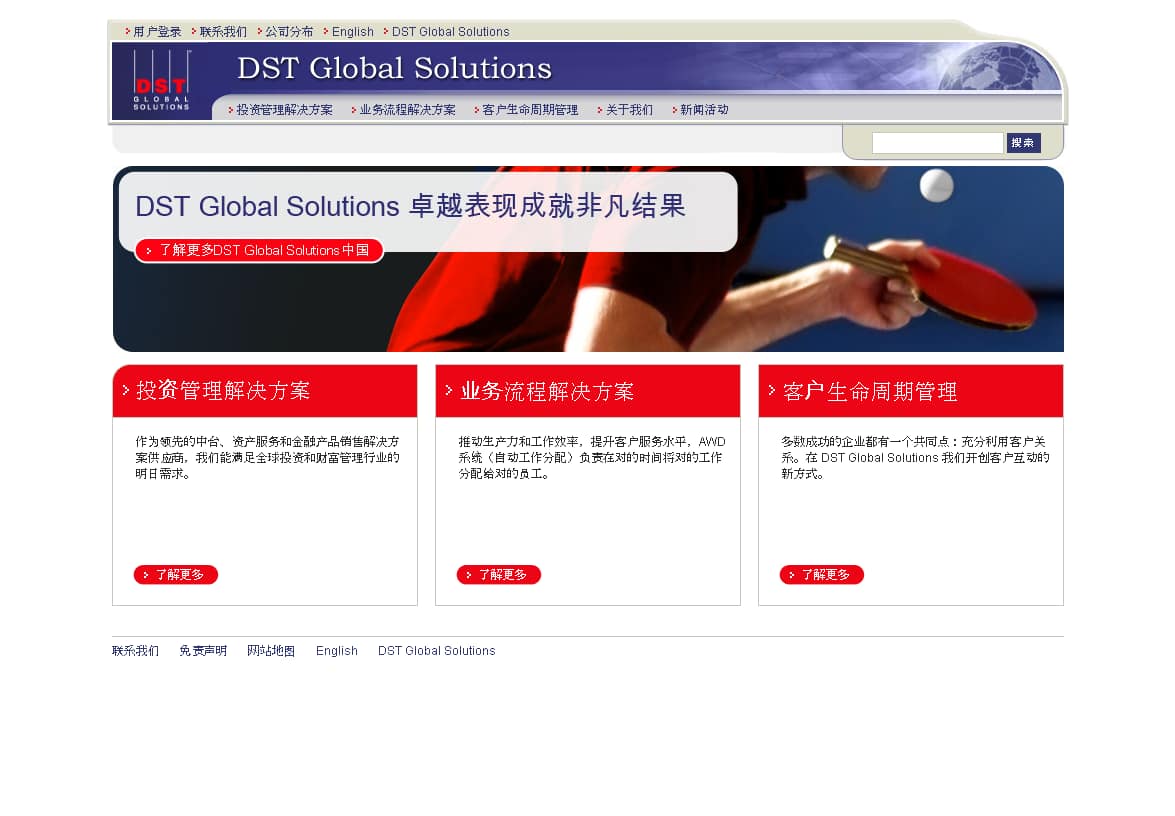Screen dimensions: 1175x816
Task: Switch to English in top bar
Action: (352, 32)
